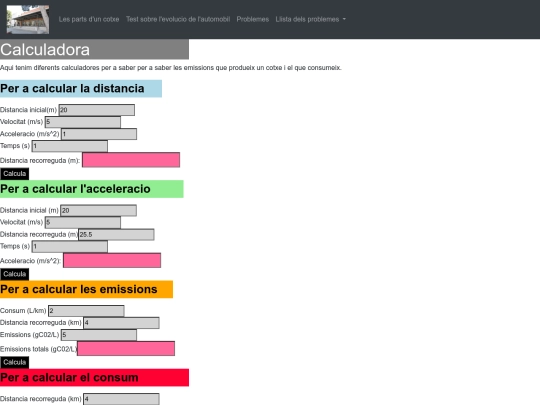The image size is (540, 405).
Task: Click Calcula button under distancia calculator
Action: (15, 174)
